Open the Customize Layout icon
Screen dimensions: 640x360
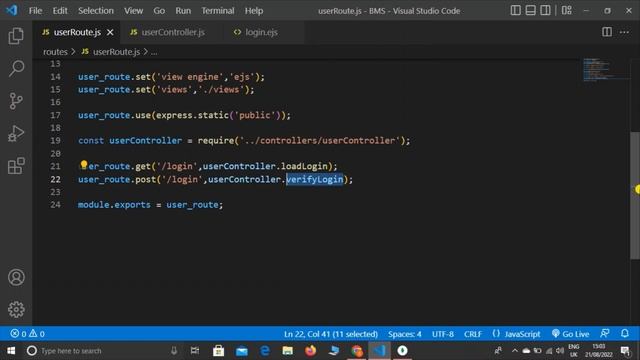[x=567, y=10]
